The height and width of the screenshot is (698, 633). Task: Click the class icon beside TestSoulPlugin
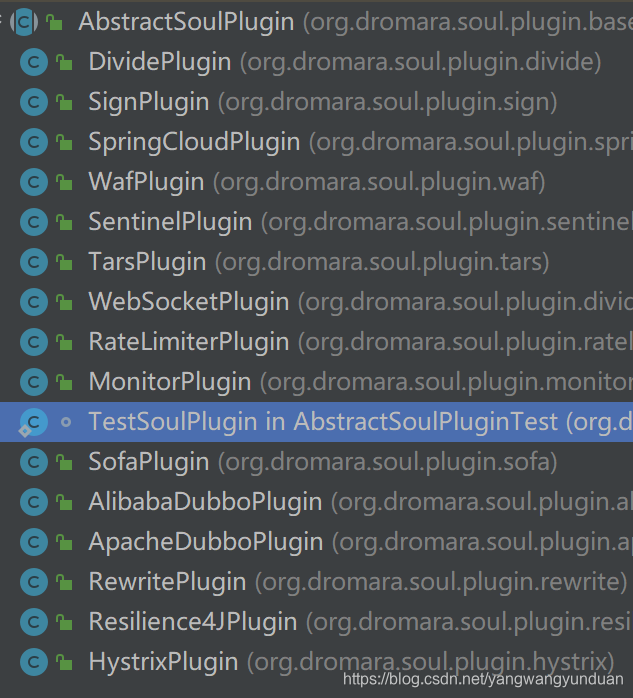[33, 422]
